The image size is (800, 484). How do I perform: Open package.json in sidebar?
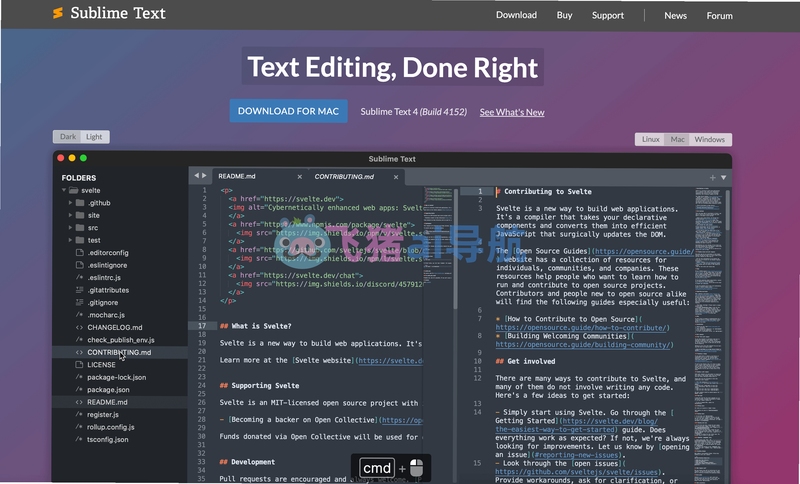click(x=108, y=390)
